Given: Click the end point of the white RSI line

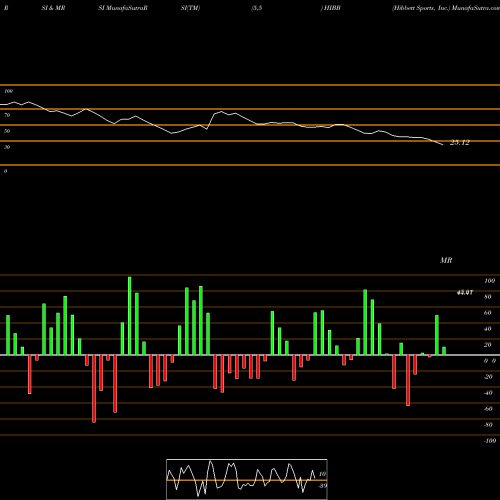Looking at the screenshot, I should [x=443, y=144].
